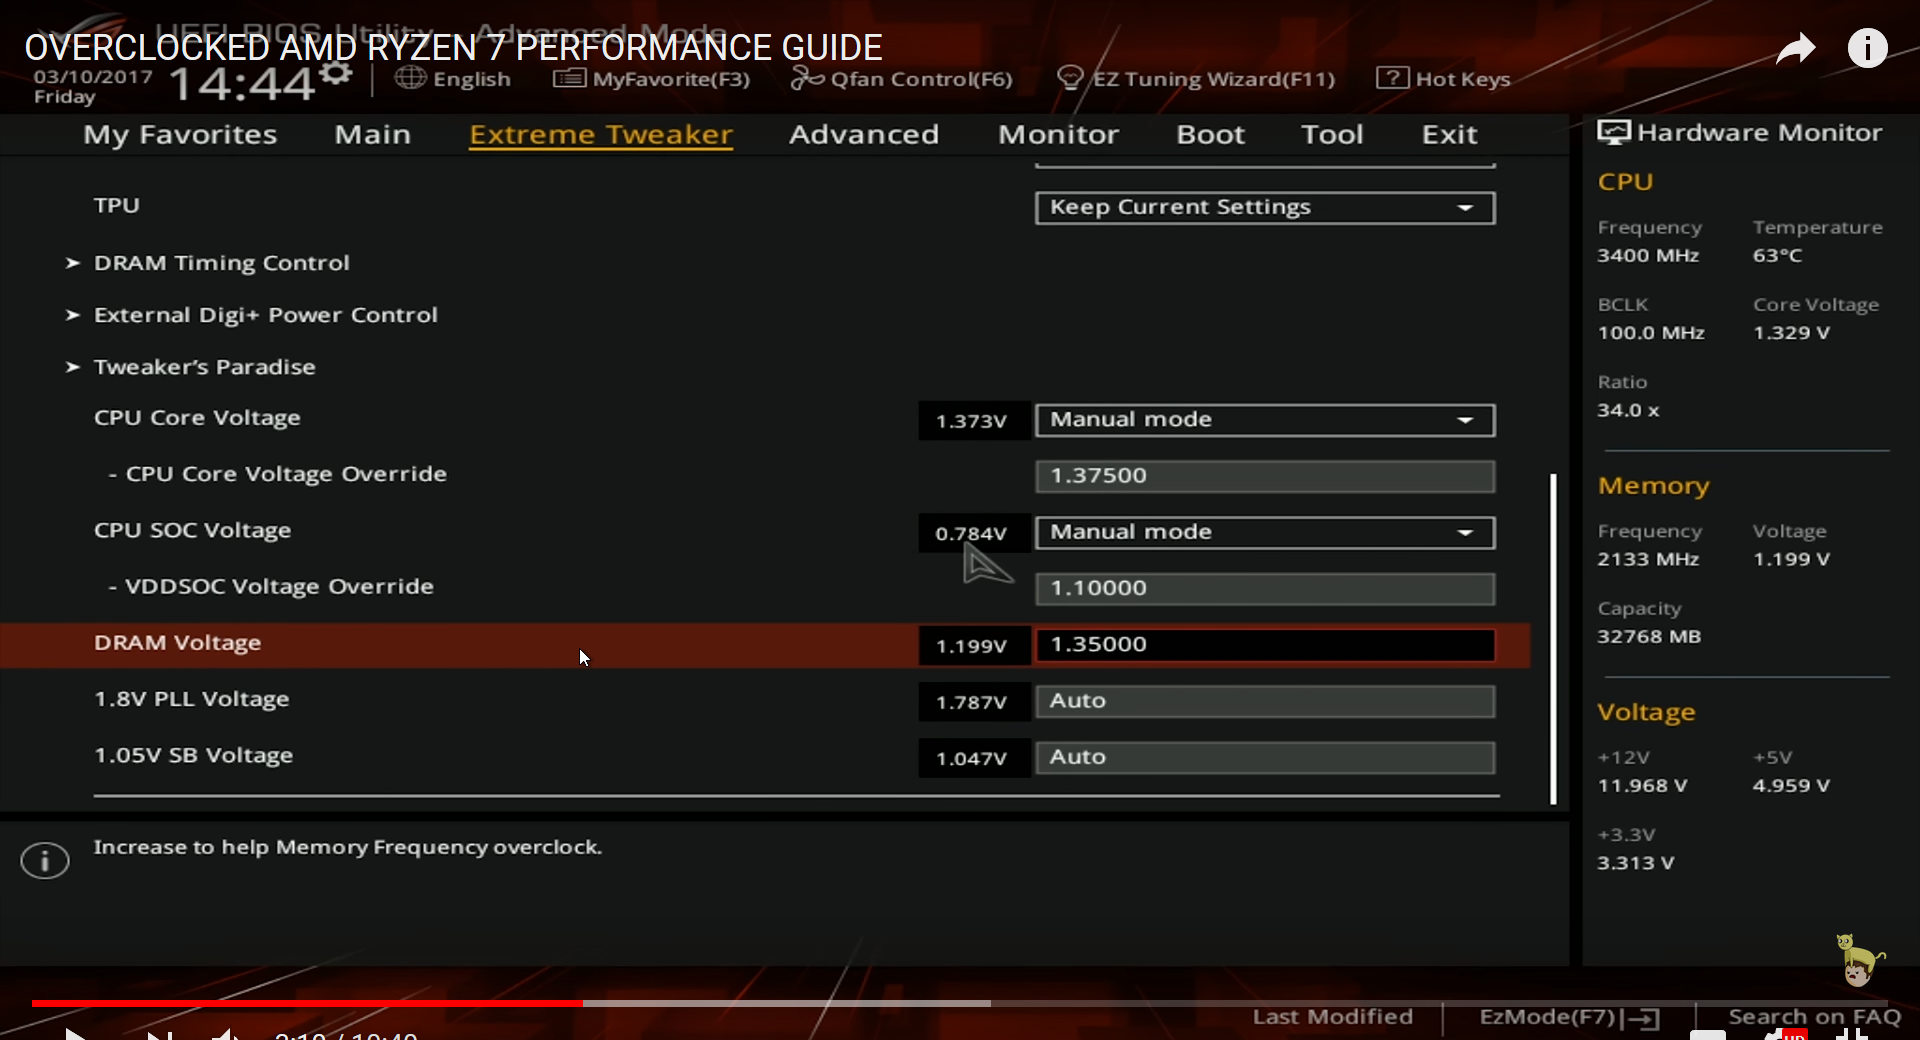Image resolution: width=1920 pixels, height=1040 pixels.
Task: Click the +3.3V 3.313 V reading
Action: tap(1635, 863)
